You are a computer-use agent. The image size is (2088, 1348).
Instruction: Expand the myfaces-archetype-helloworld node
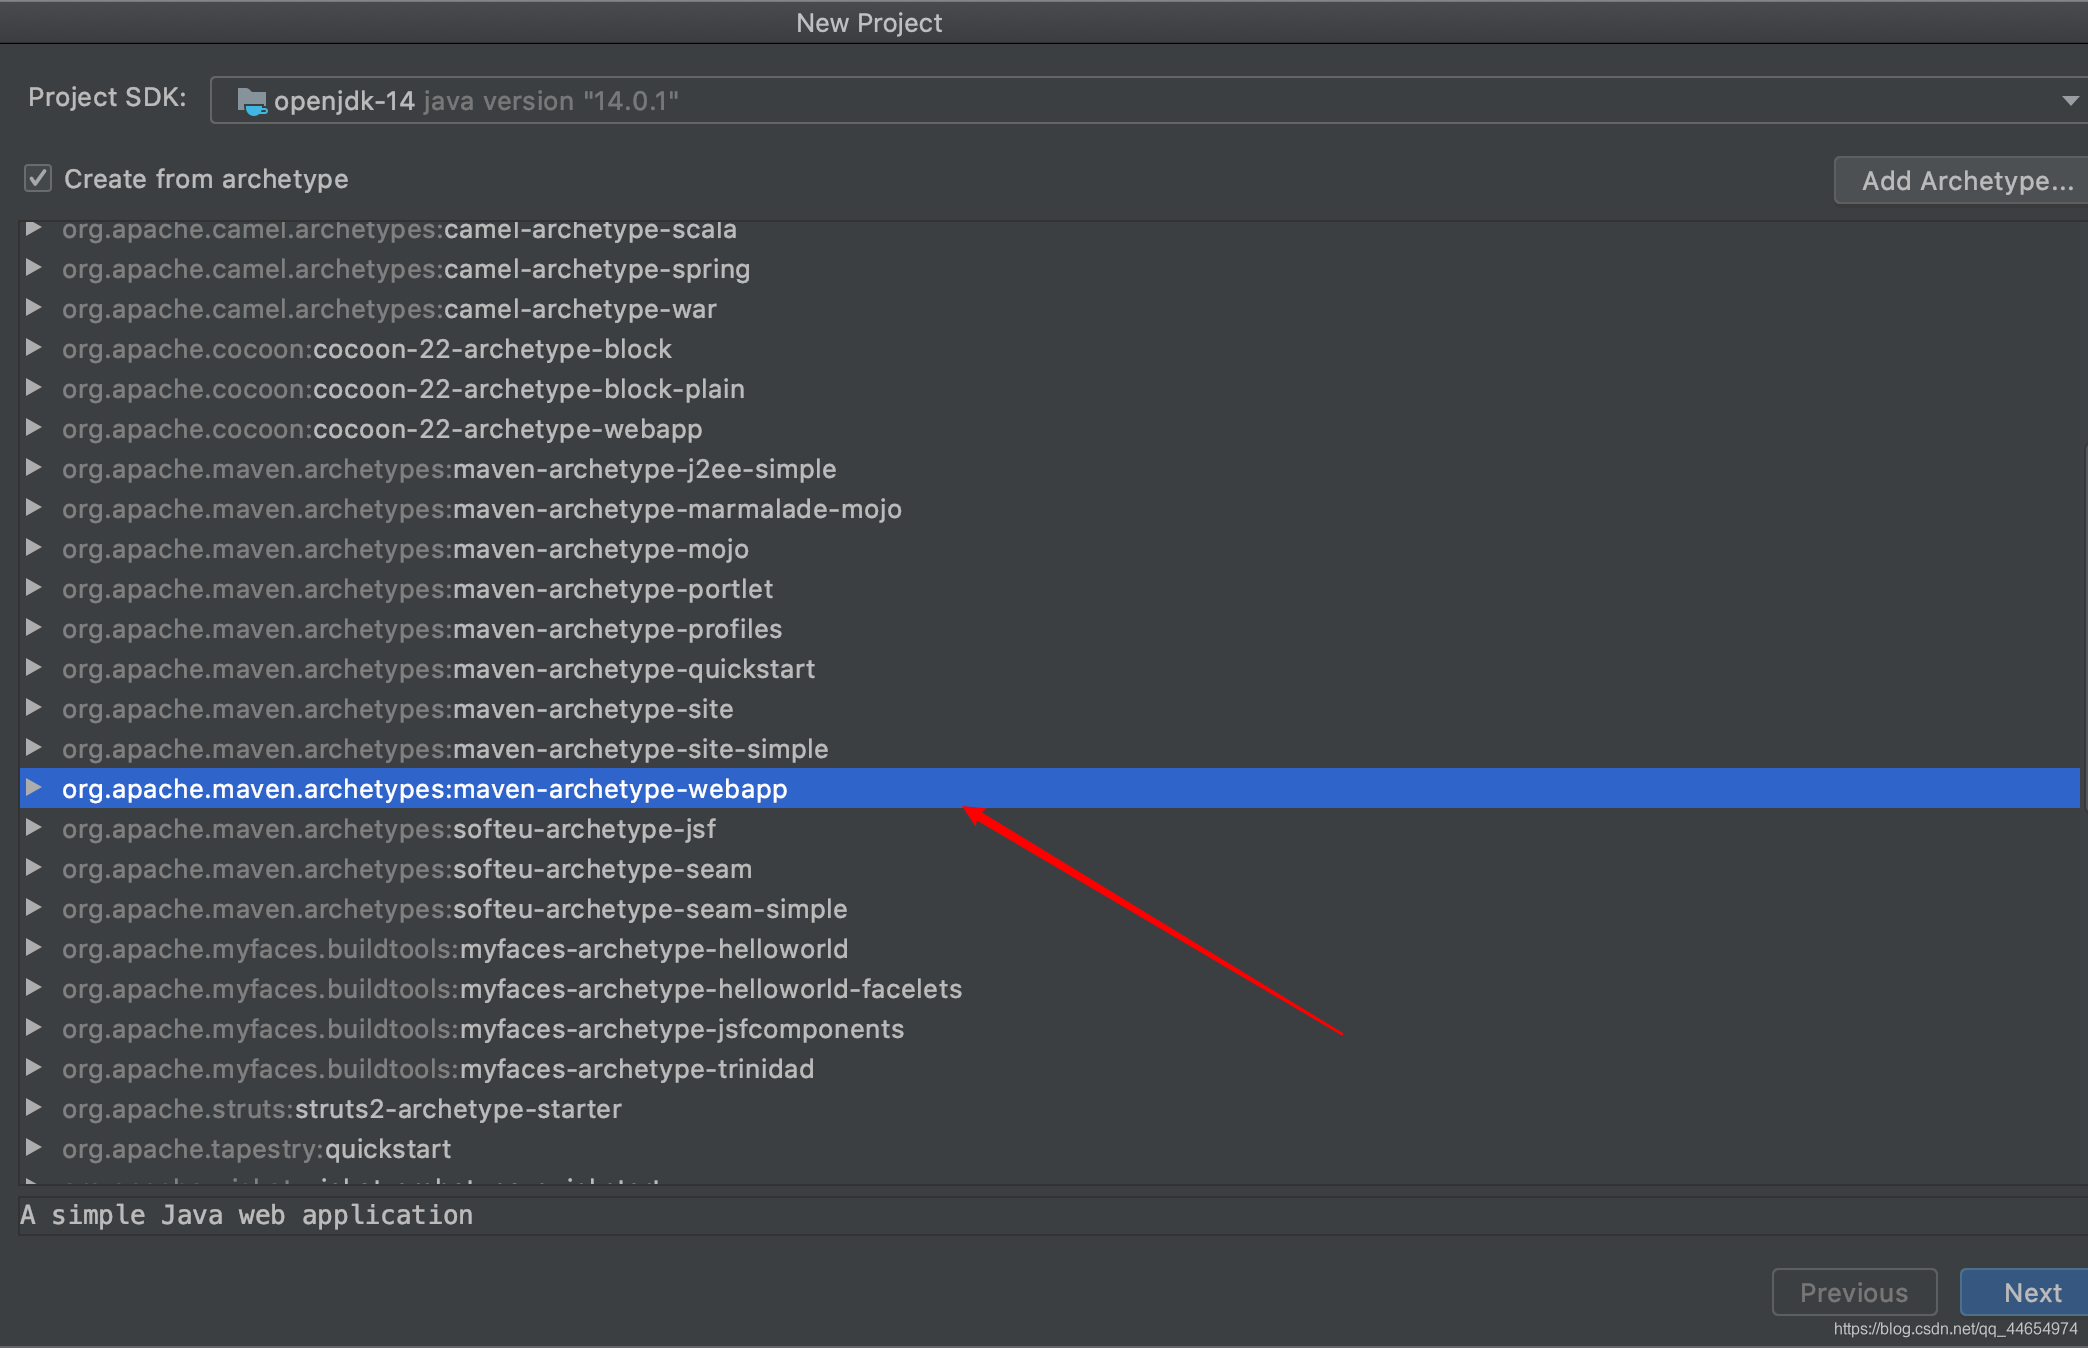tap(33, 948)
